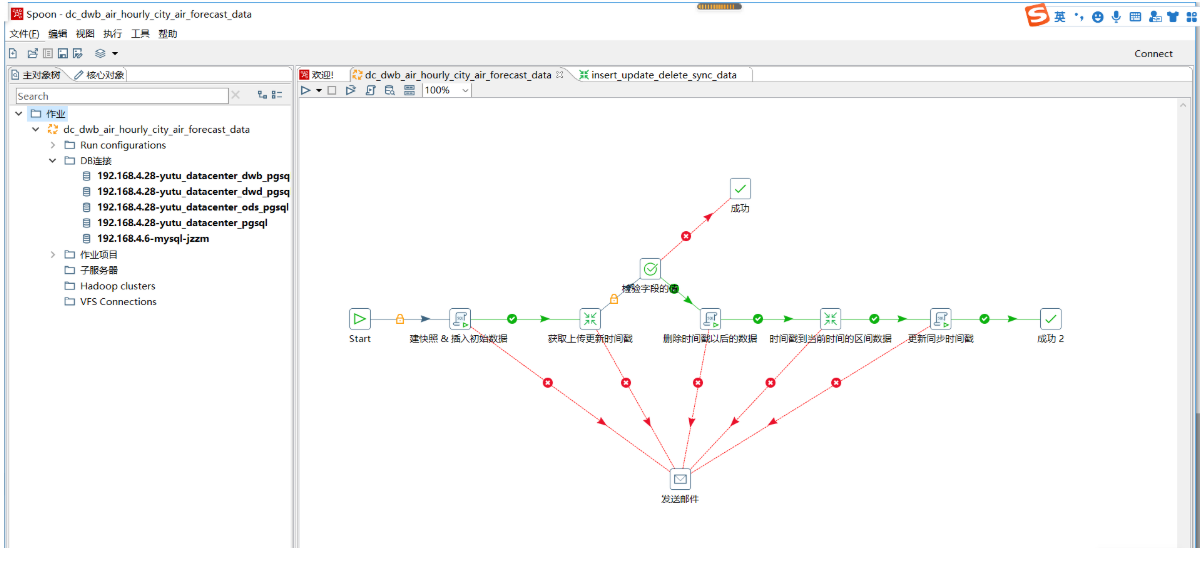Select the 发送邮件 mail entry

coord(680,479)
